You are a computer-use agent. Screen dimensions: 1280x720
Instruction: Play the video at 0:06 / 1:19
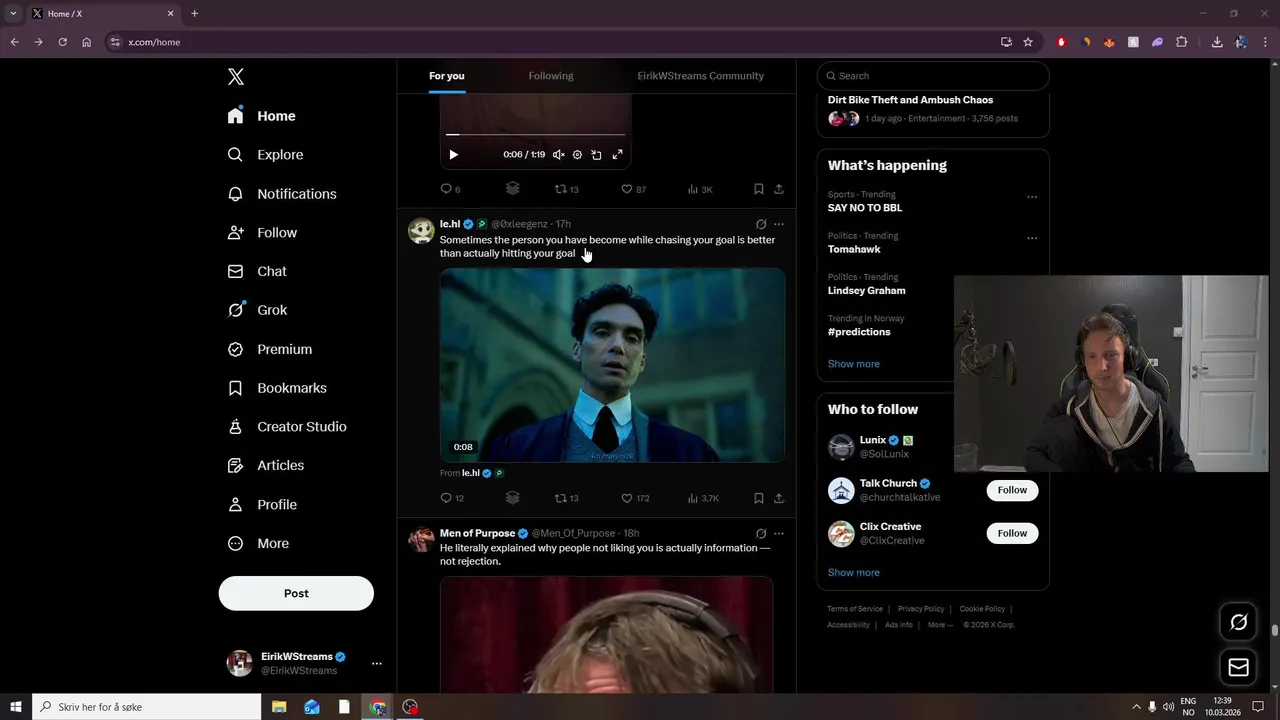pos(453,155)
